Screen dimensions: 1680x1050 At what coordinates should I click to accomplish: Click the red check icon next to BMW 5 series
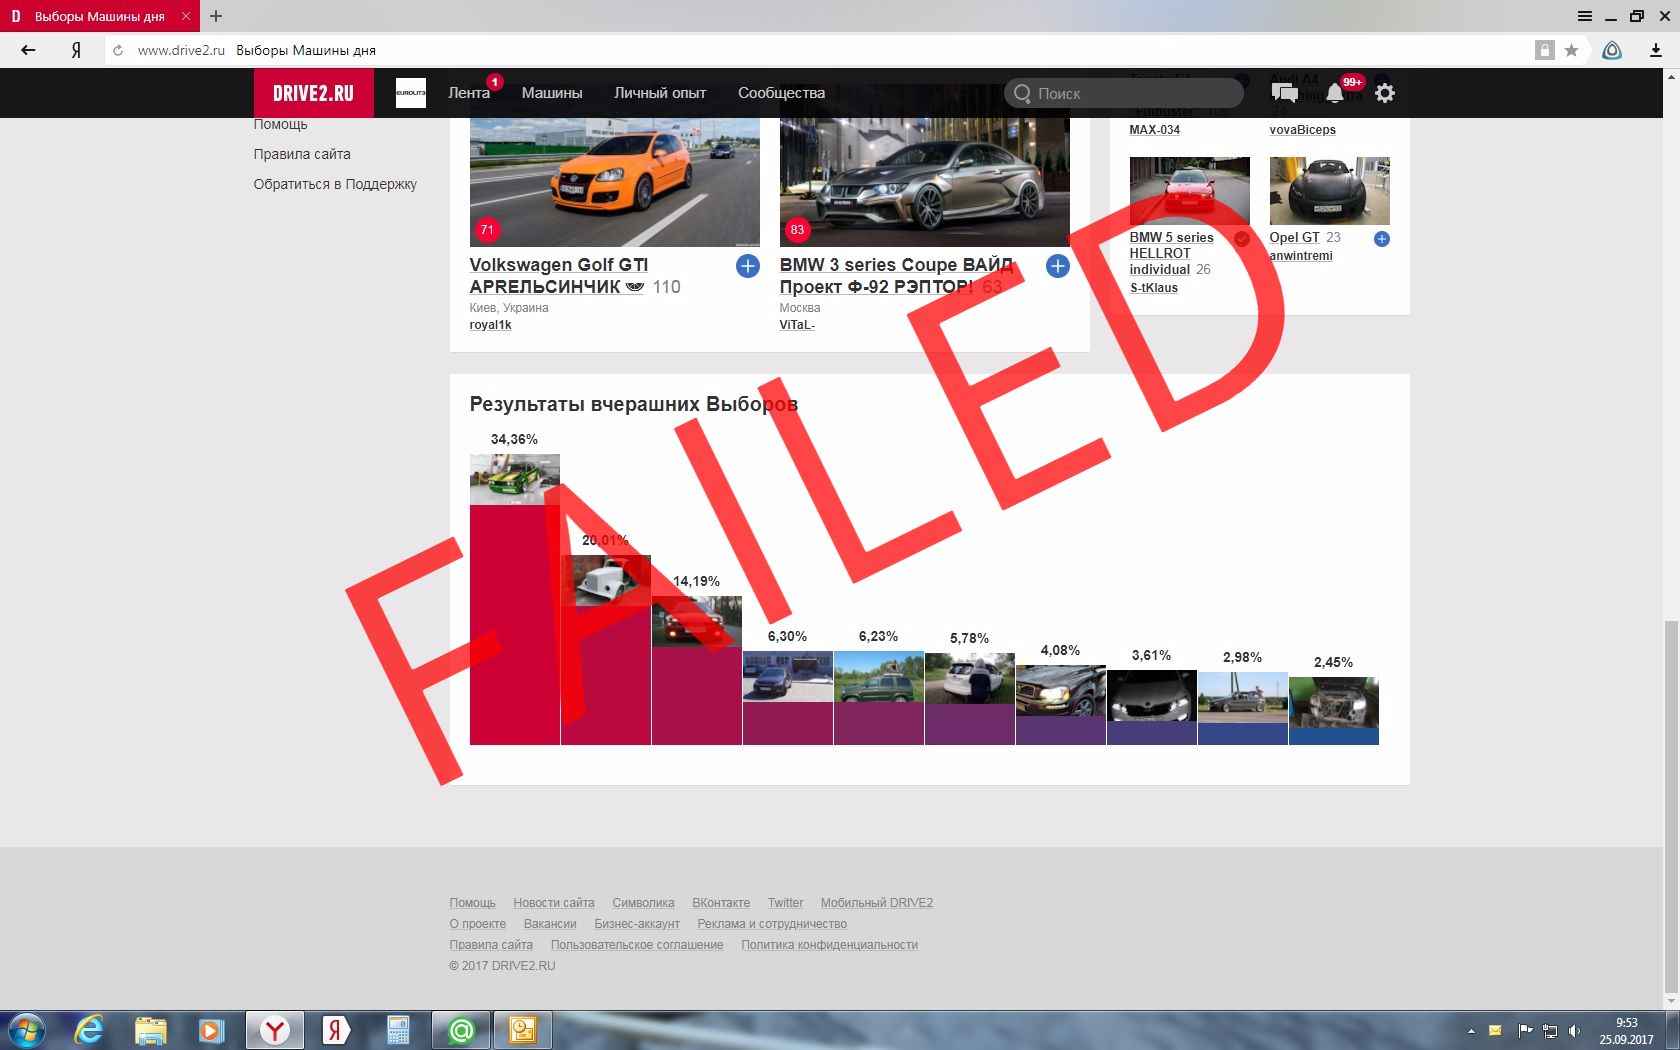coord(1242,239)
